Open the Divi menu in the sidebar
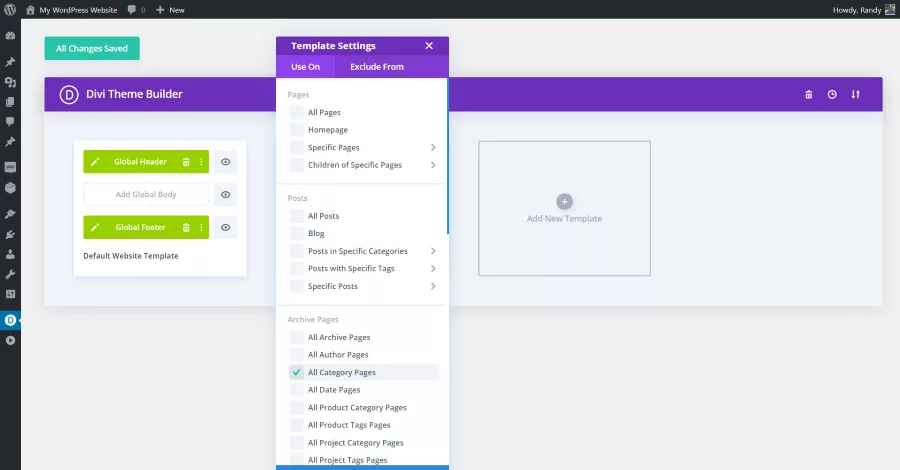Image resolution: width=900 pixels, height=470 pixels. point(10,320)
